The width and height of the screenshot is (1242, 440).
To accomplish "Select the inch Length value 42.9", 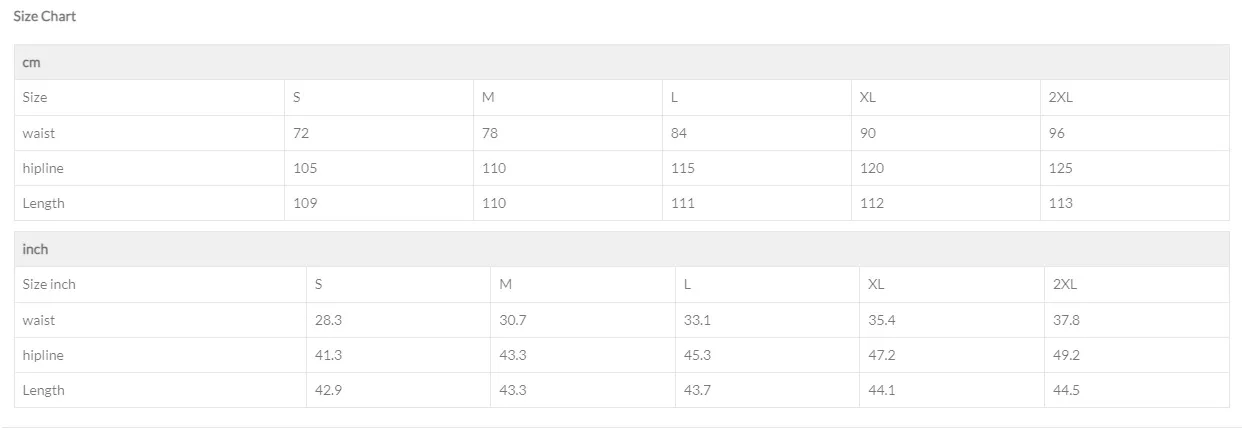I will 329,390.
